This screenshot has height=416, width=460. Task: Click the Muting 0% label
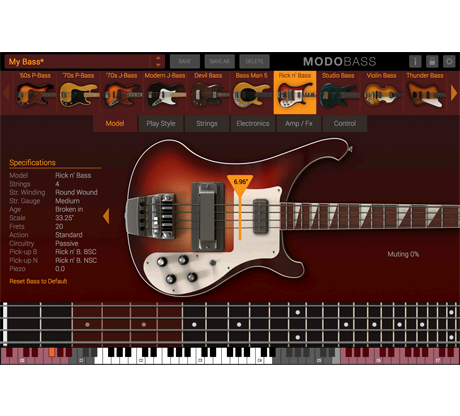coord(403,254)
